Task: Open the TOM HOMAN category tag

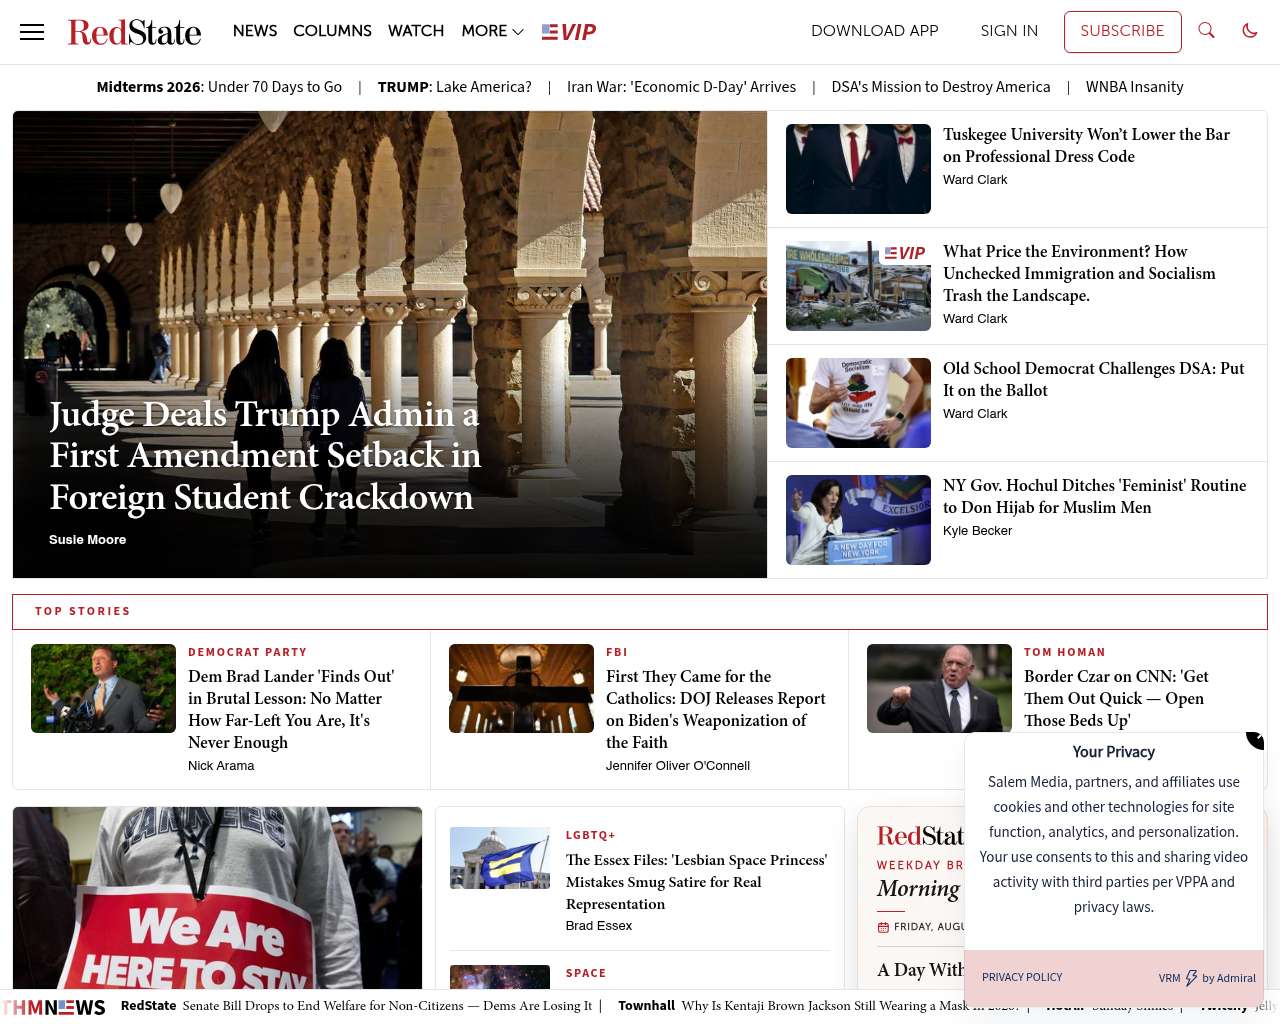Action: [x=1064, y=652]
